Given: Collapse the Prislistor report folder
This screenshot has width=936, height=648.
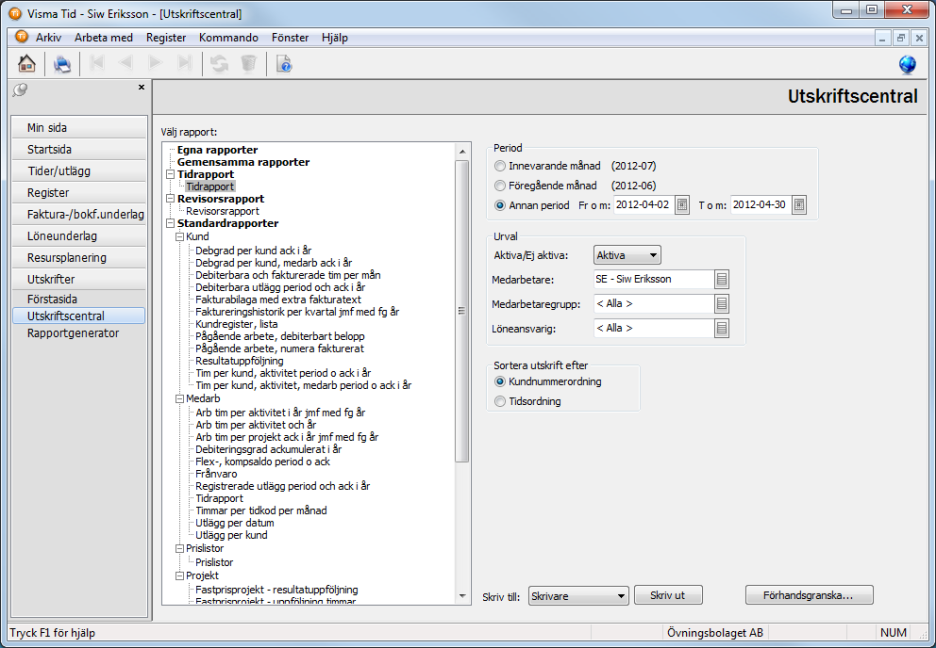Looking at the screenshot, I should (x=179, y=548).
